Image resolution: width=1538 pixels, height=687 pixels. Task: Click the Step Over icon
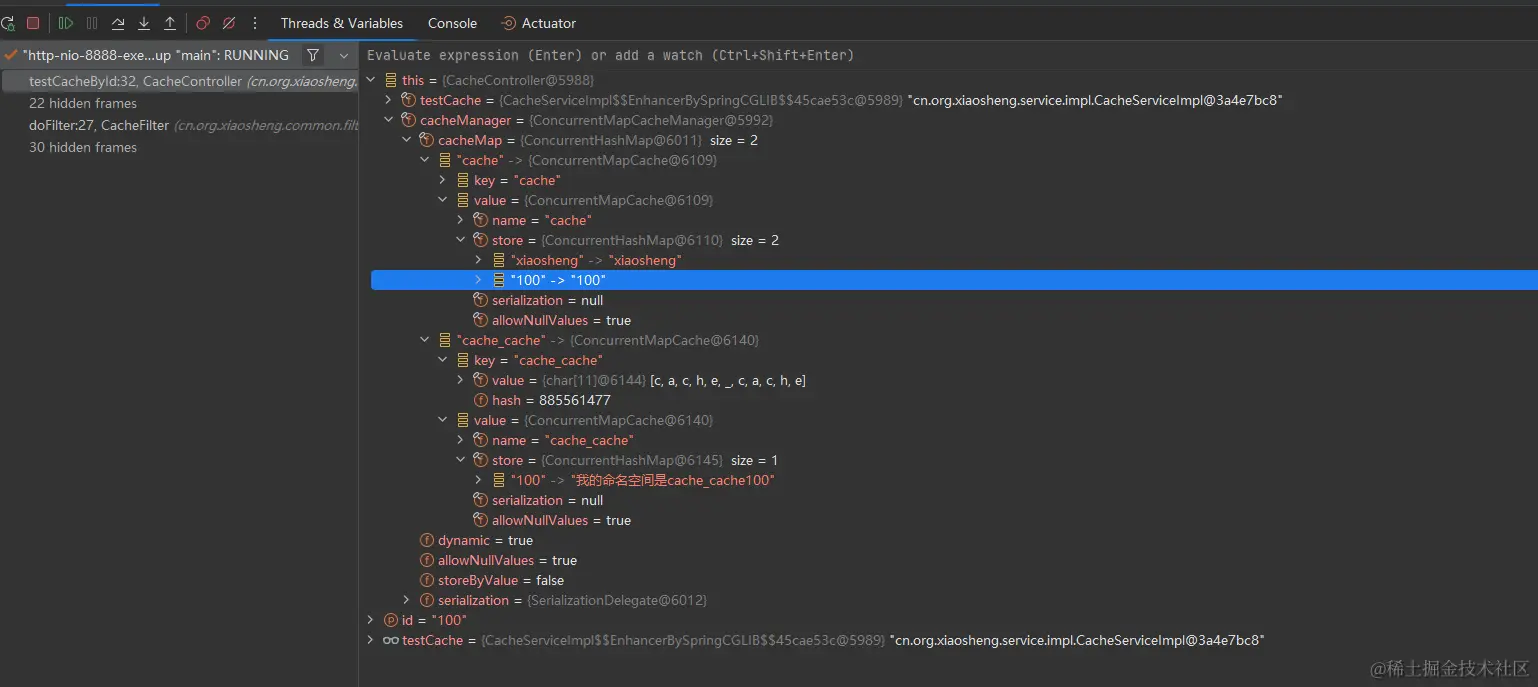pos(118,23)
